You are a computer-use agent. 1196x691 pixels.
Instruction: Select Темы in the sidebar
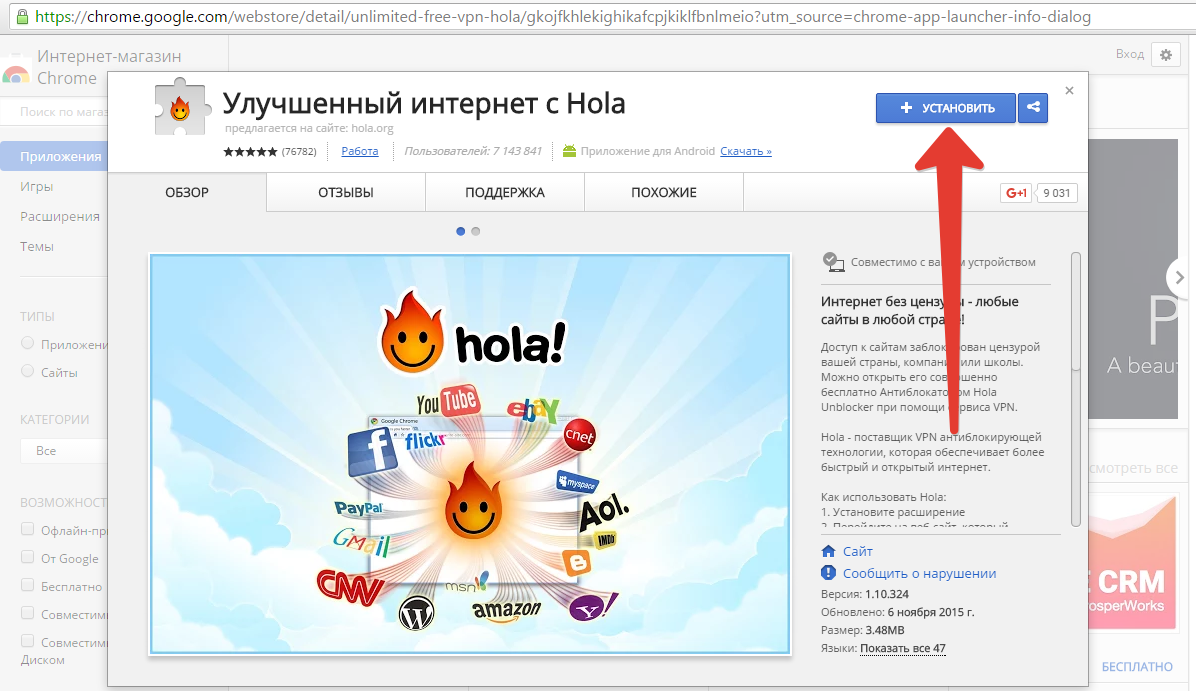[x=37, y=246]
